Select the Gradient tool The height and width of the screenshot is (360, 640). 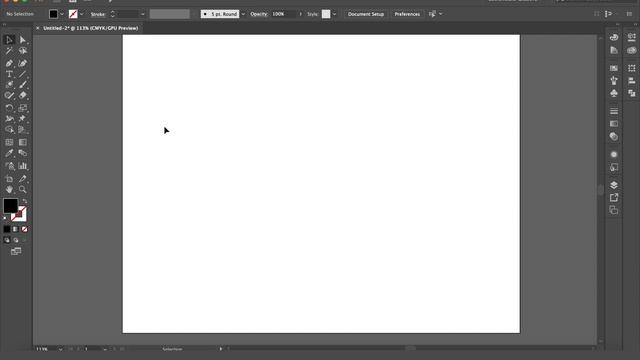point(22,142)
